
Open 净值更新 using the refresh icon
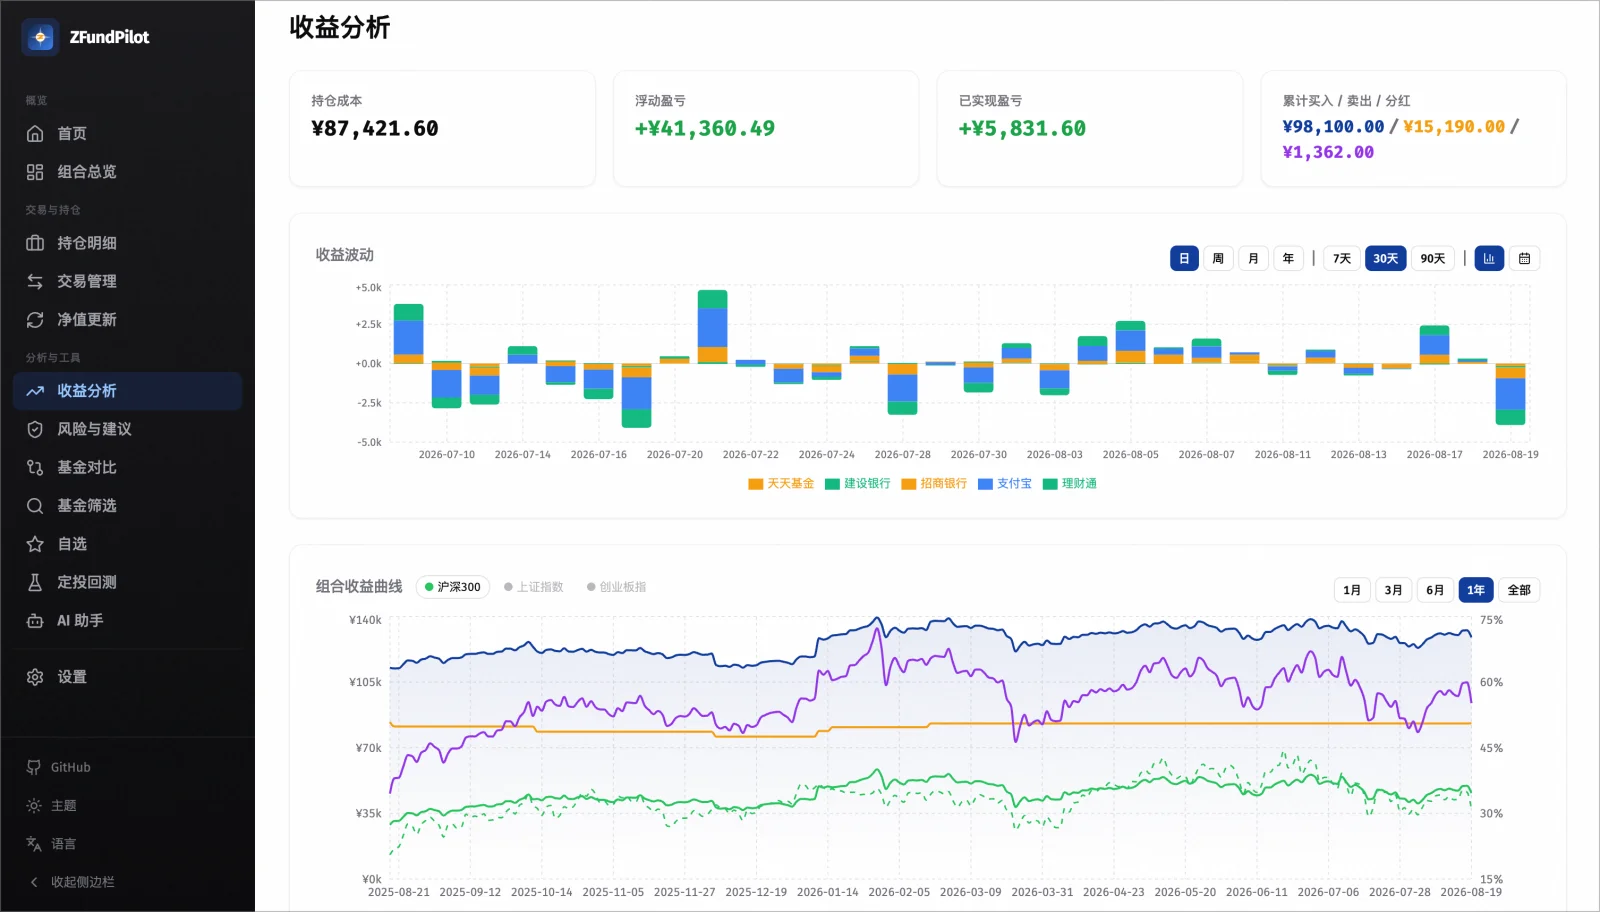pyautogui.click(x=35, y=320)
